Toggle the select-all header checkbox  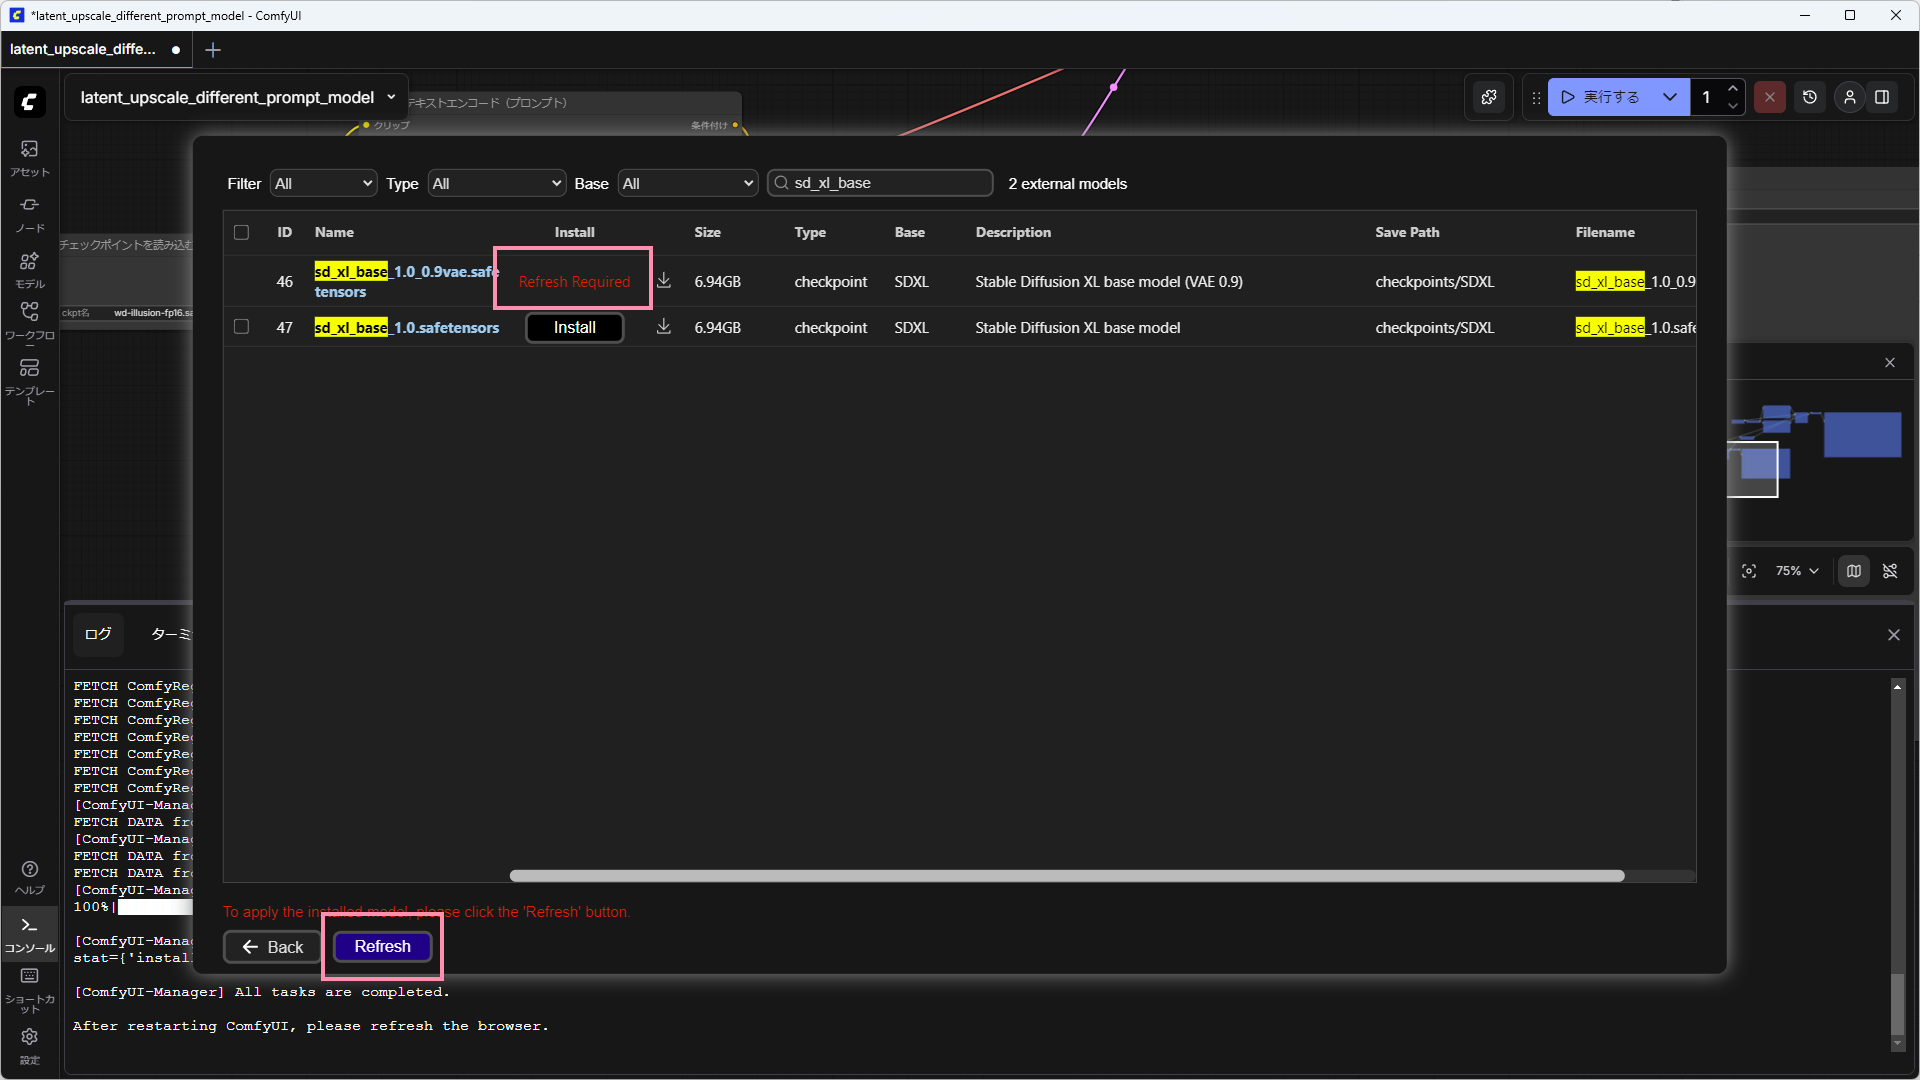coord(241,232)
